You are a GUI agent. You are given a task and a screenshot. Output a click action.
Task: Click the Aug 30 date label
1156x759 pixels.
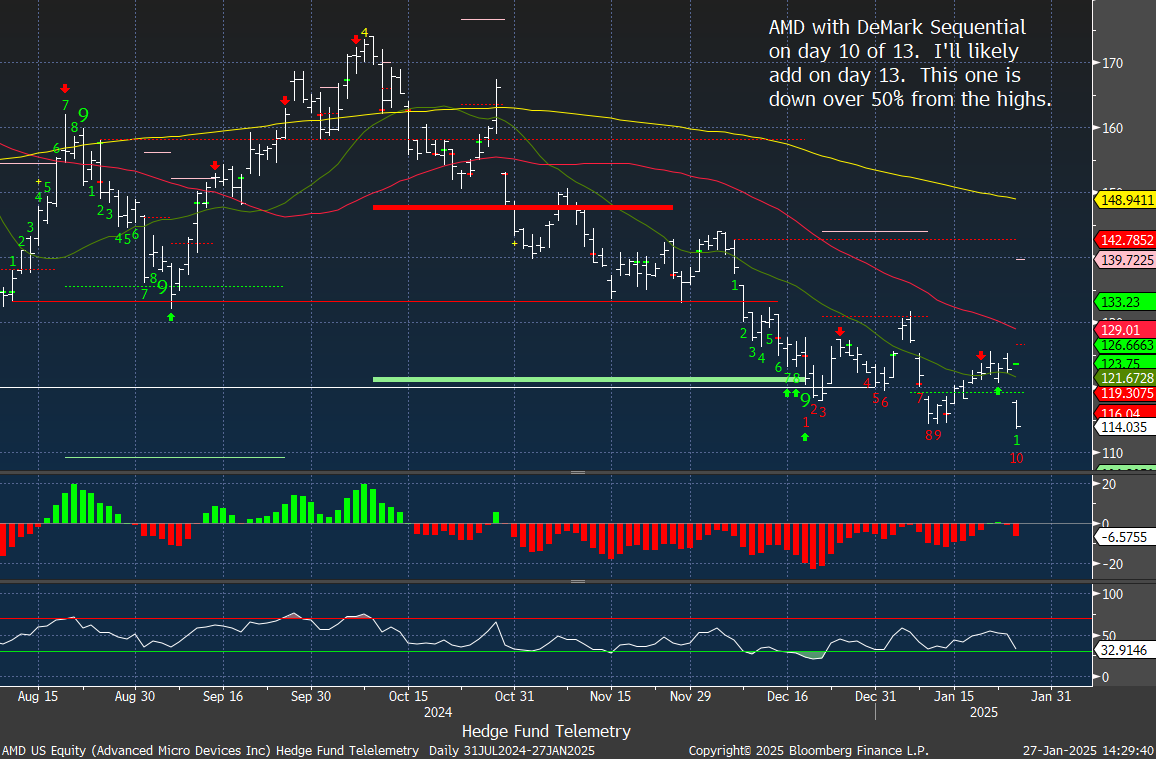click(x=135, y=696)
